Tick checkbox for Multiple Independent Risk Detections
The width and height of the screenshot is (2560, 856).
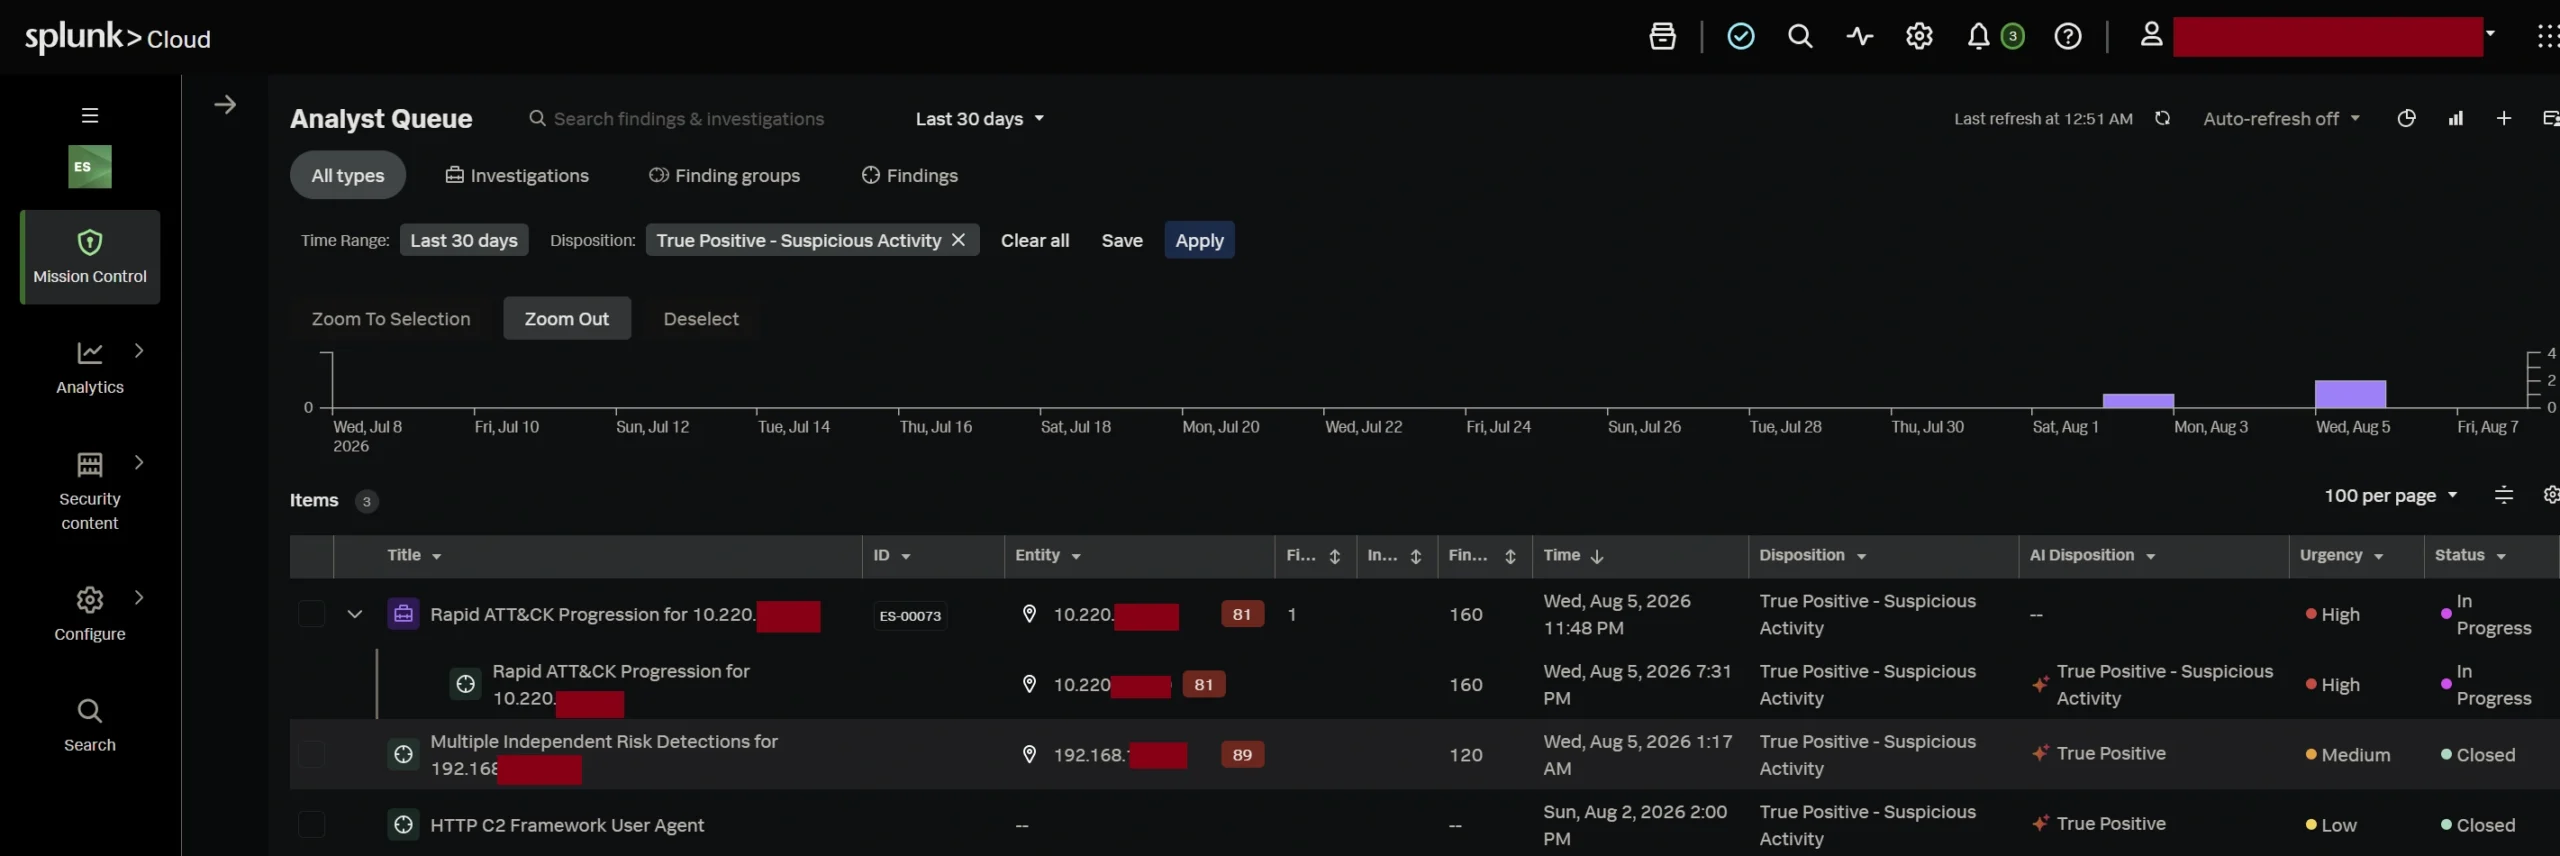click(312, 754)
